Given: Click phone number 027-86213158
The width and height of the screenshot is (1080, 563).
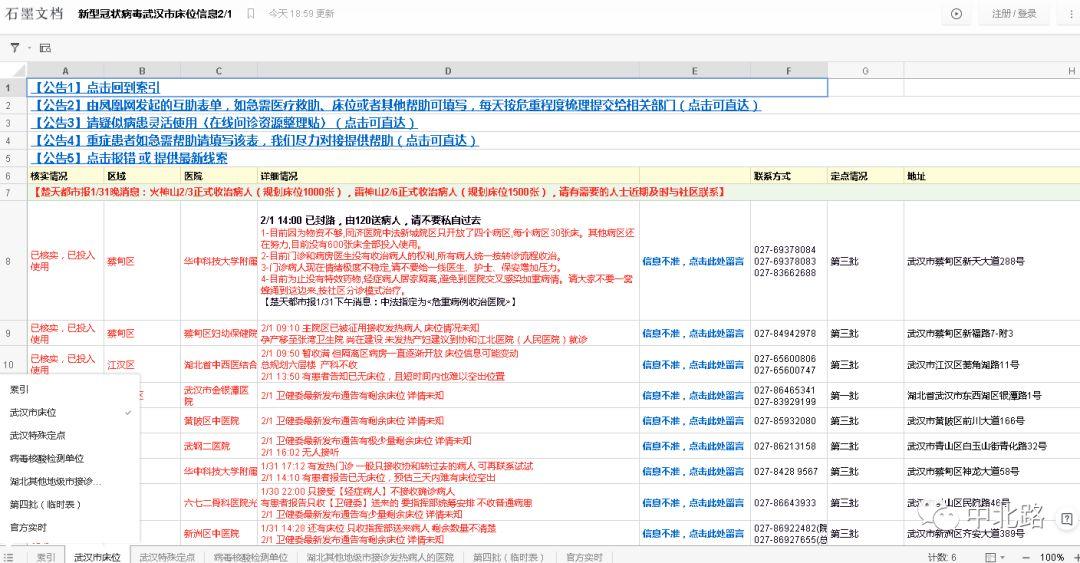Looking at the screenshot, I should point(785,446).
